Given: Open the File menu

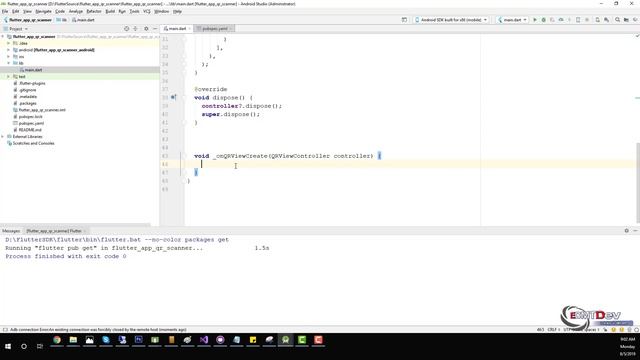Looking at the screenshot, I should coord(5,11).
